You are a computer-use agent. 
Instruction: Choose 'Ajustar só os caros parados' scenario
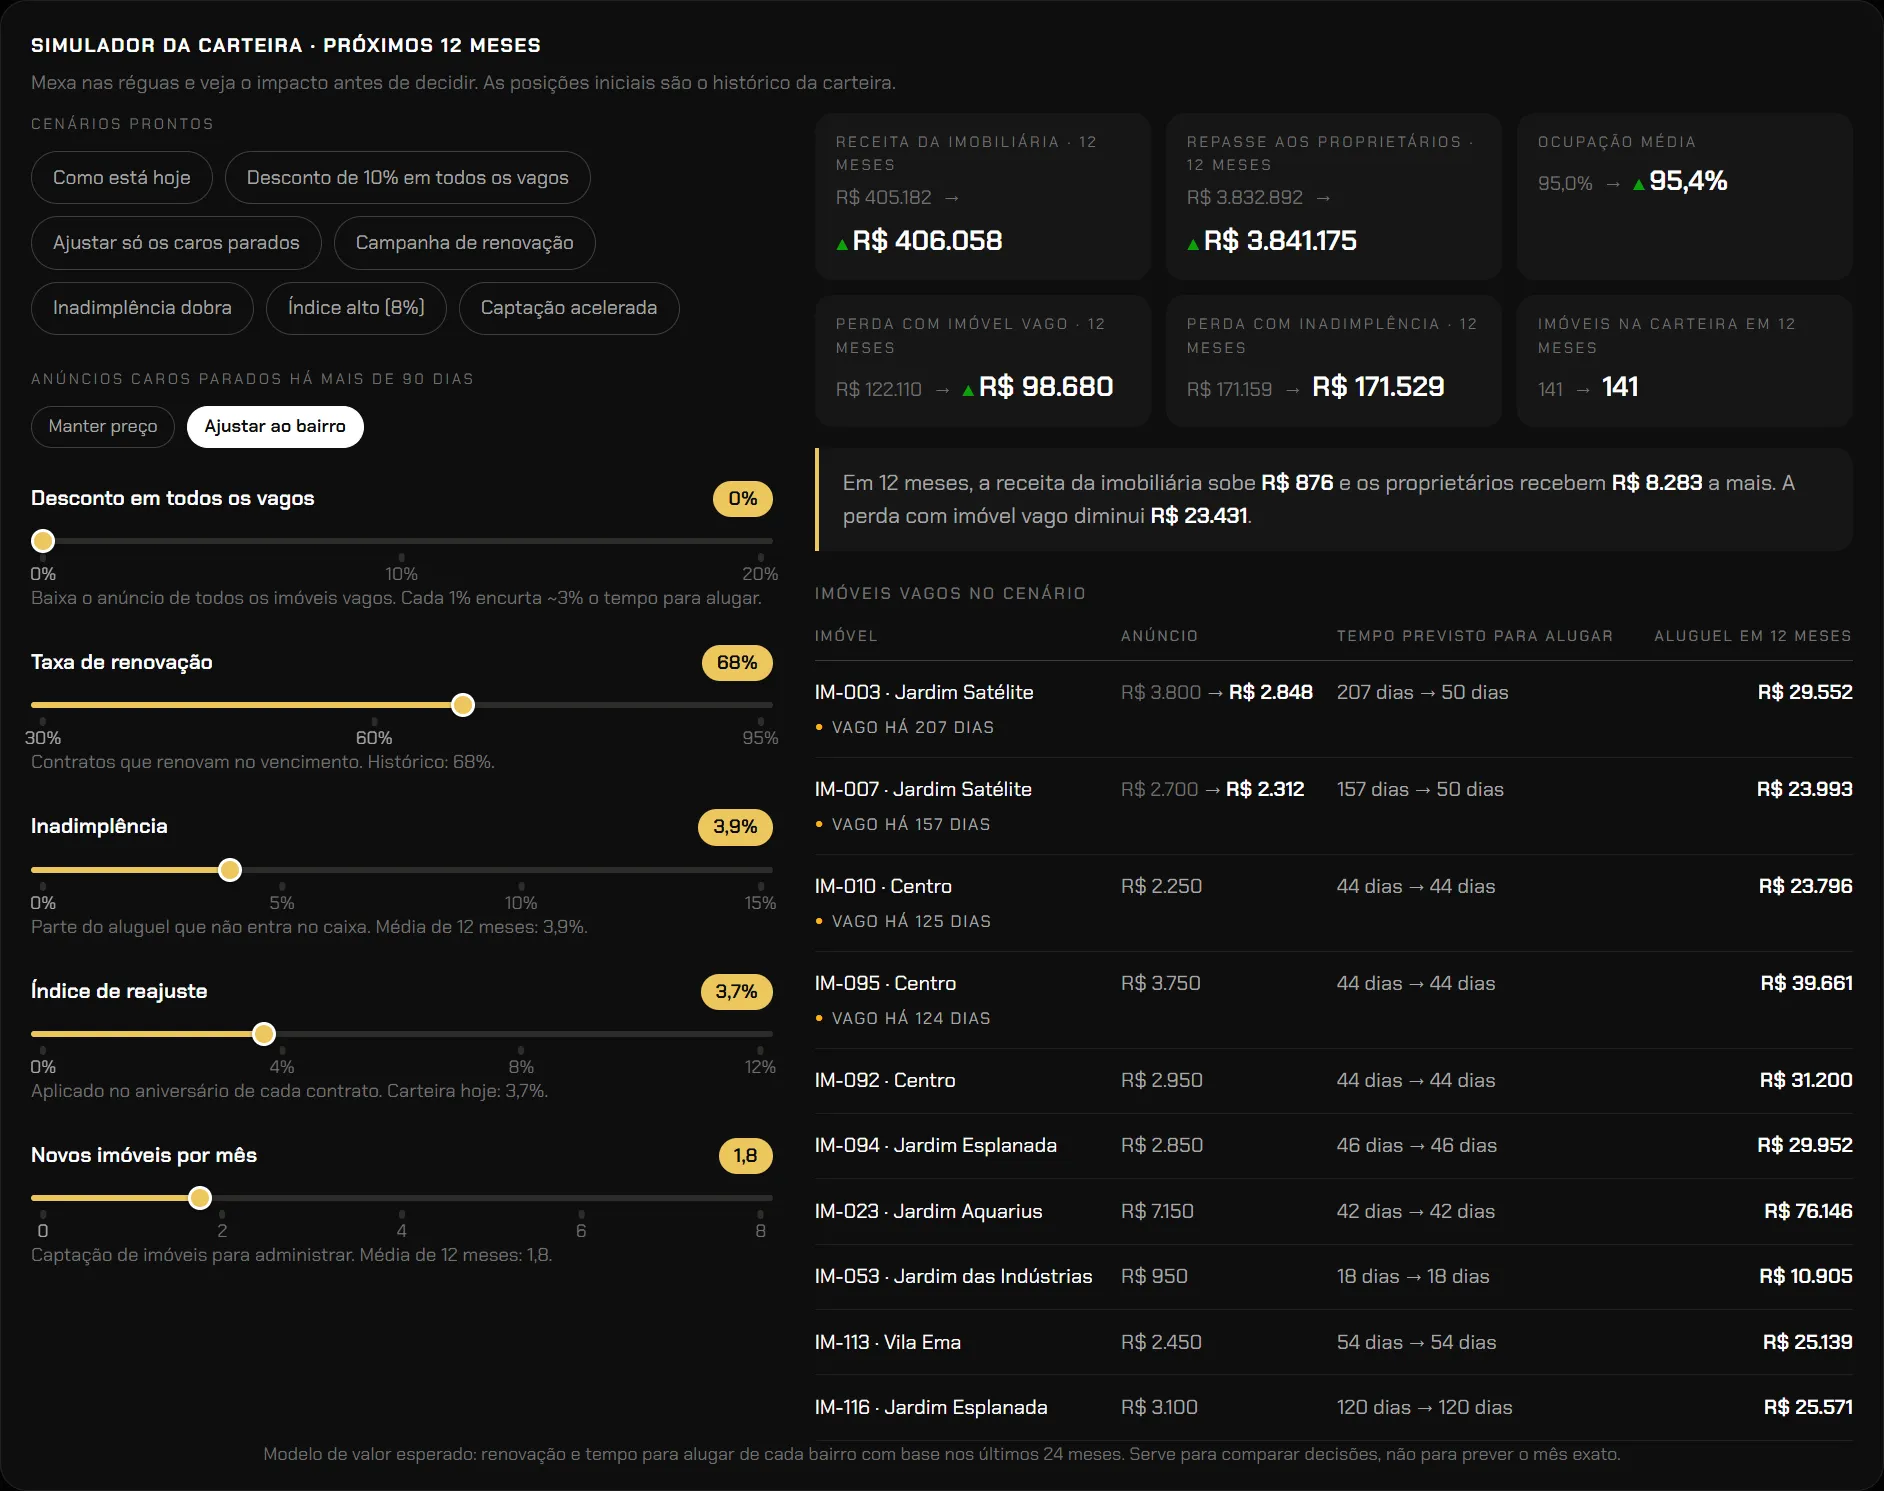(x=176, y=243)
